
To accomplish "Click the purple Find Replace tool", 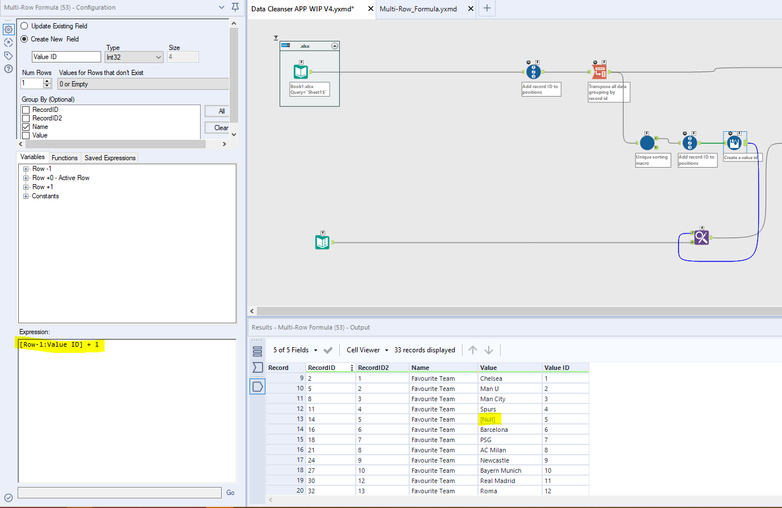I will 701,237.
